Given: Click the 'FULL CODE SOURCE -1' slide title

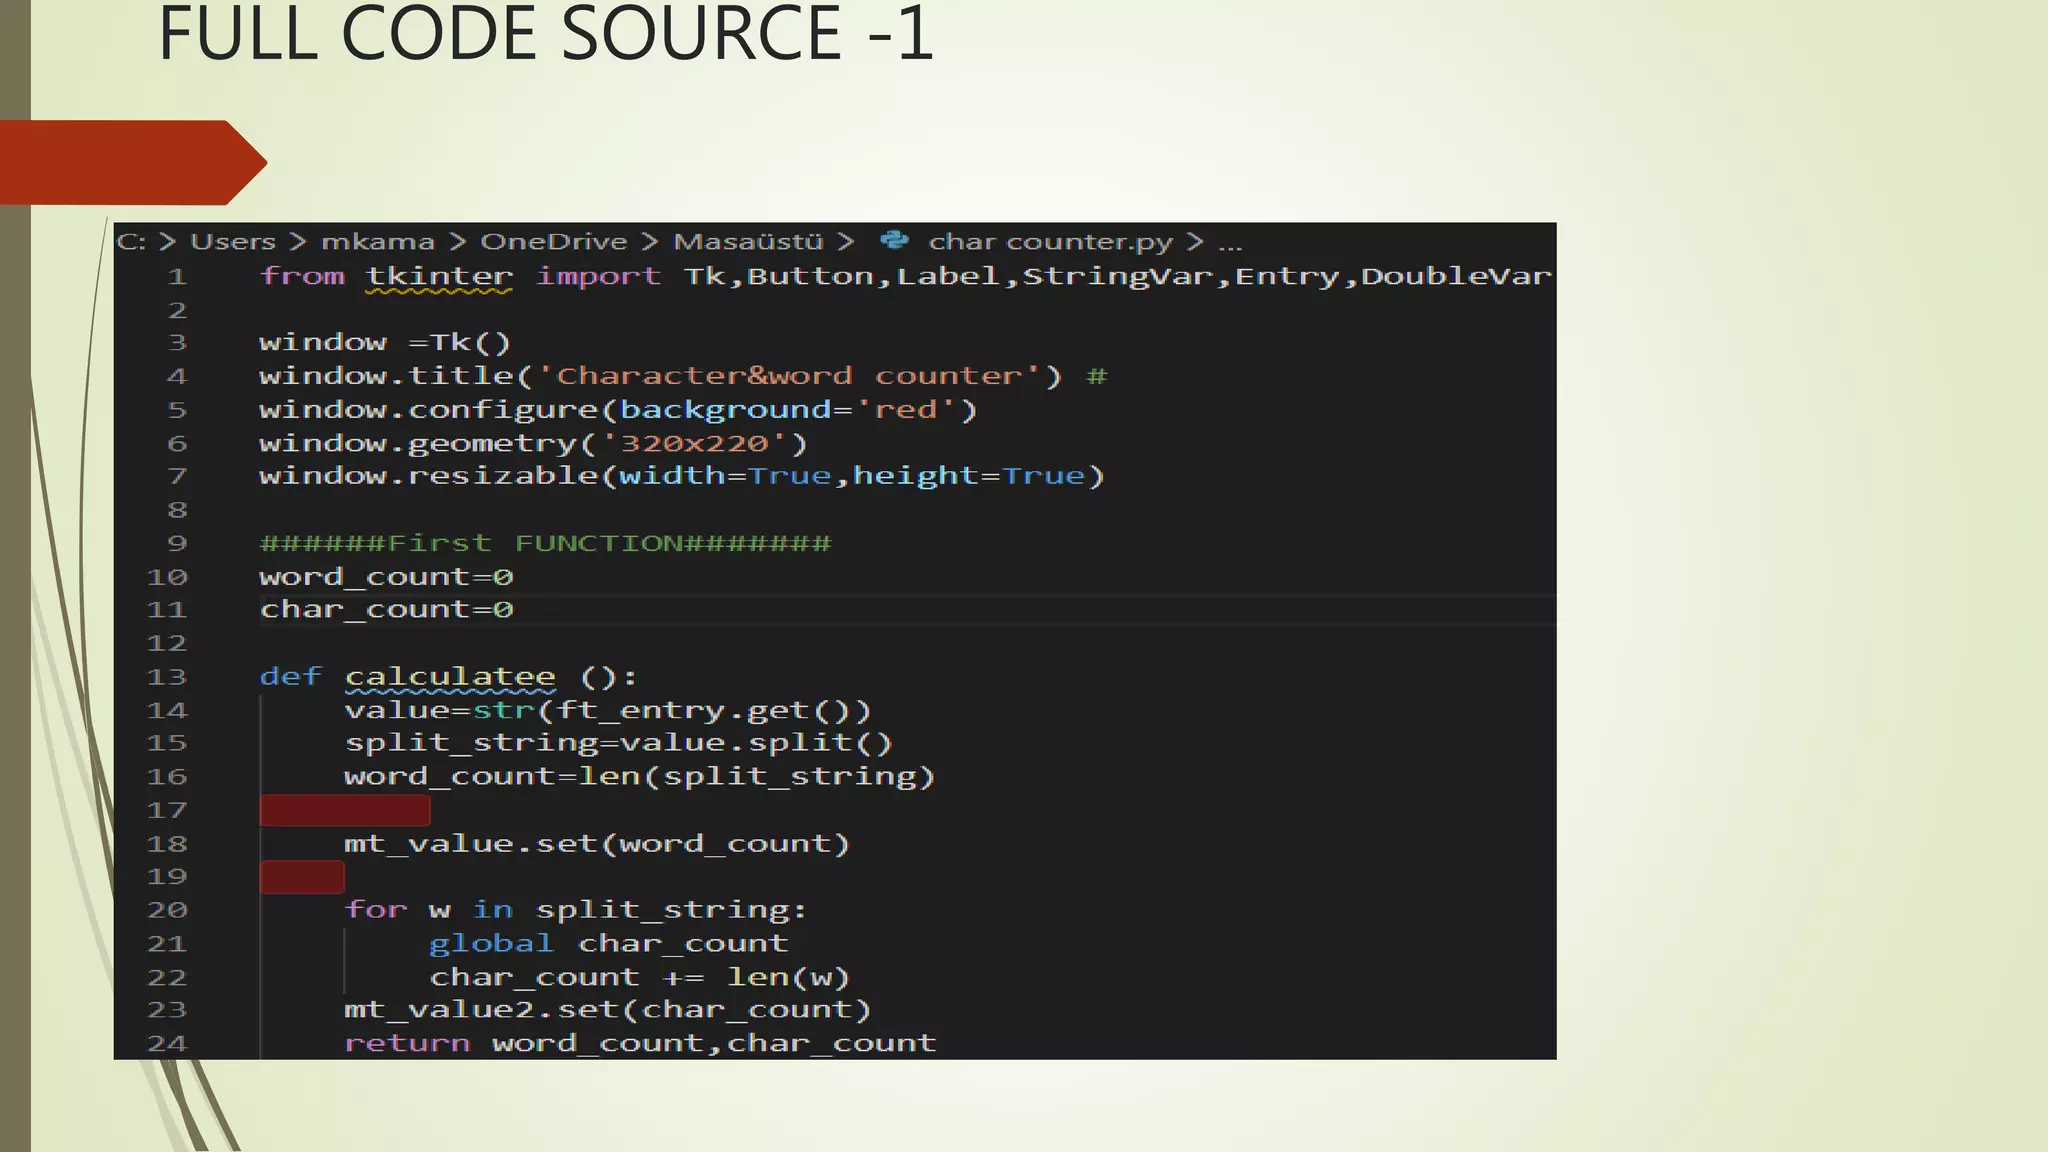Looking at the screenshot, I should [546, 34].
